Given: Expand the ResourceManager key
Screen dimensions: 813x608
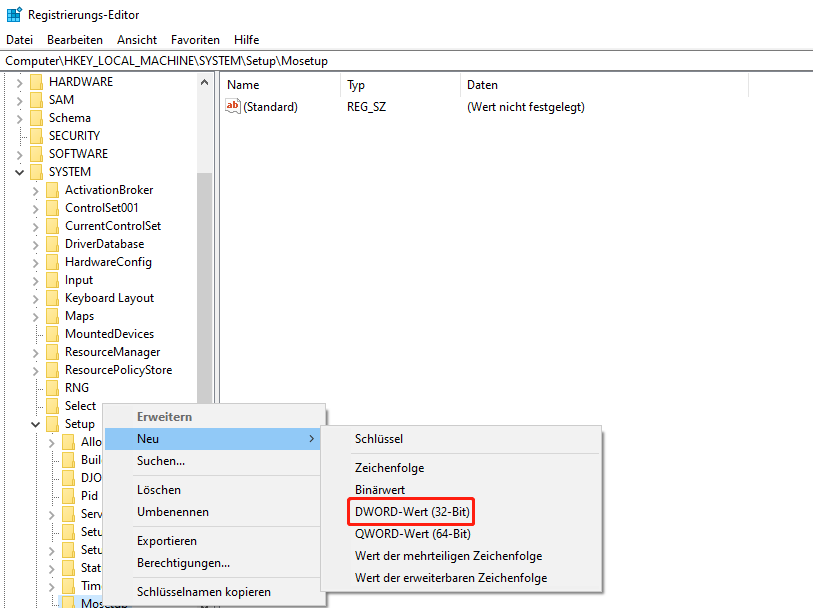Looking at the screenshot, I should (36, 353).
